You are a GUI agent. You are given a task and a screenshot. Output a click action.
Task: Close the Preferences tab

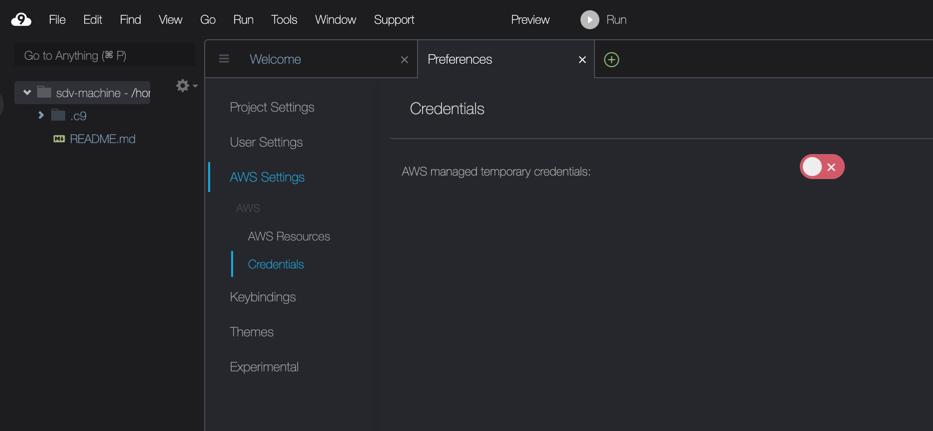point(583,60)
